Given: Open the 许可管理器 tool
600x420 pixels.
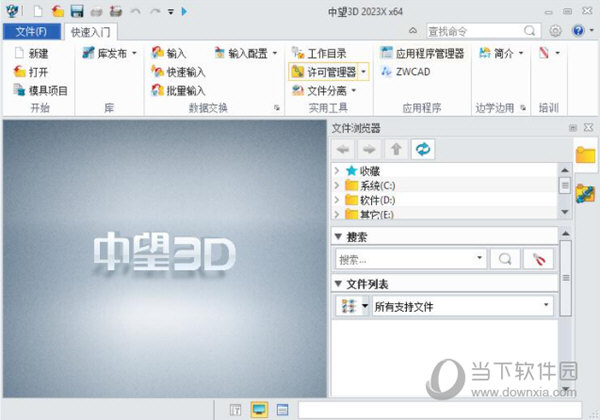Looking at the screenshot, I should pos(324,72).
